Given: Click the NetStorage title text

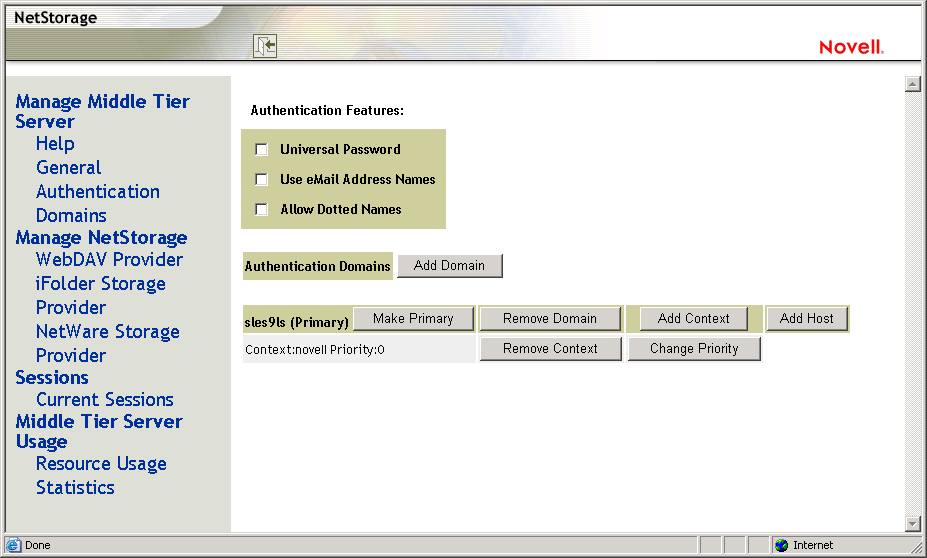Looking at the screenshot, I should 56,18.
